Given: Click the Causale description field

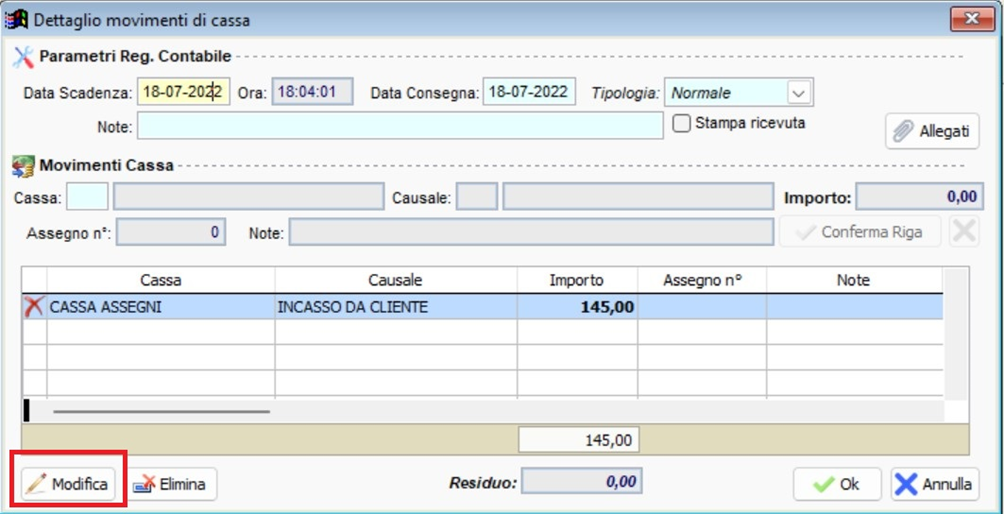Looking at the screenshot, I should 638,197.
